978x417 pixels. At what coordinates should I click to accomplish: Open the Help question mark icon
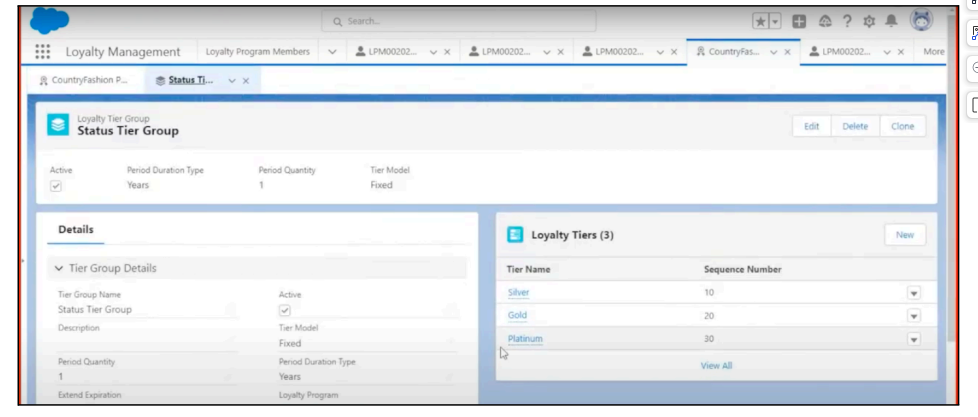(846, 21)
